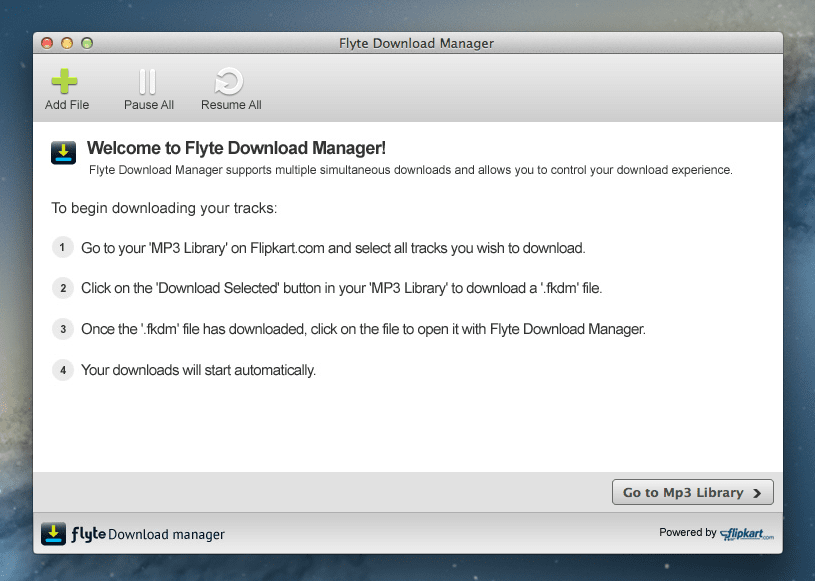Screen dimensions: 815x581
Task: Click the window title 'Flyte Download Manager'
Action: 416,43
